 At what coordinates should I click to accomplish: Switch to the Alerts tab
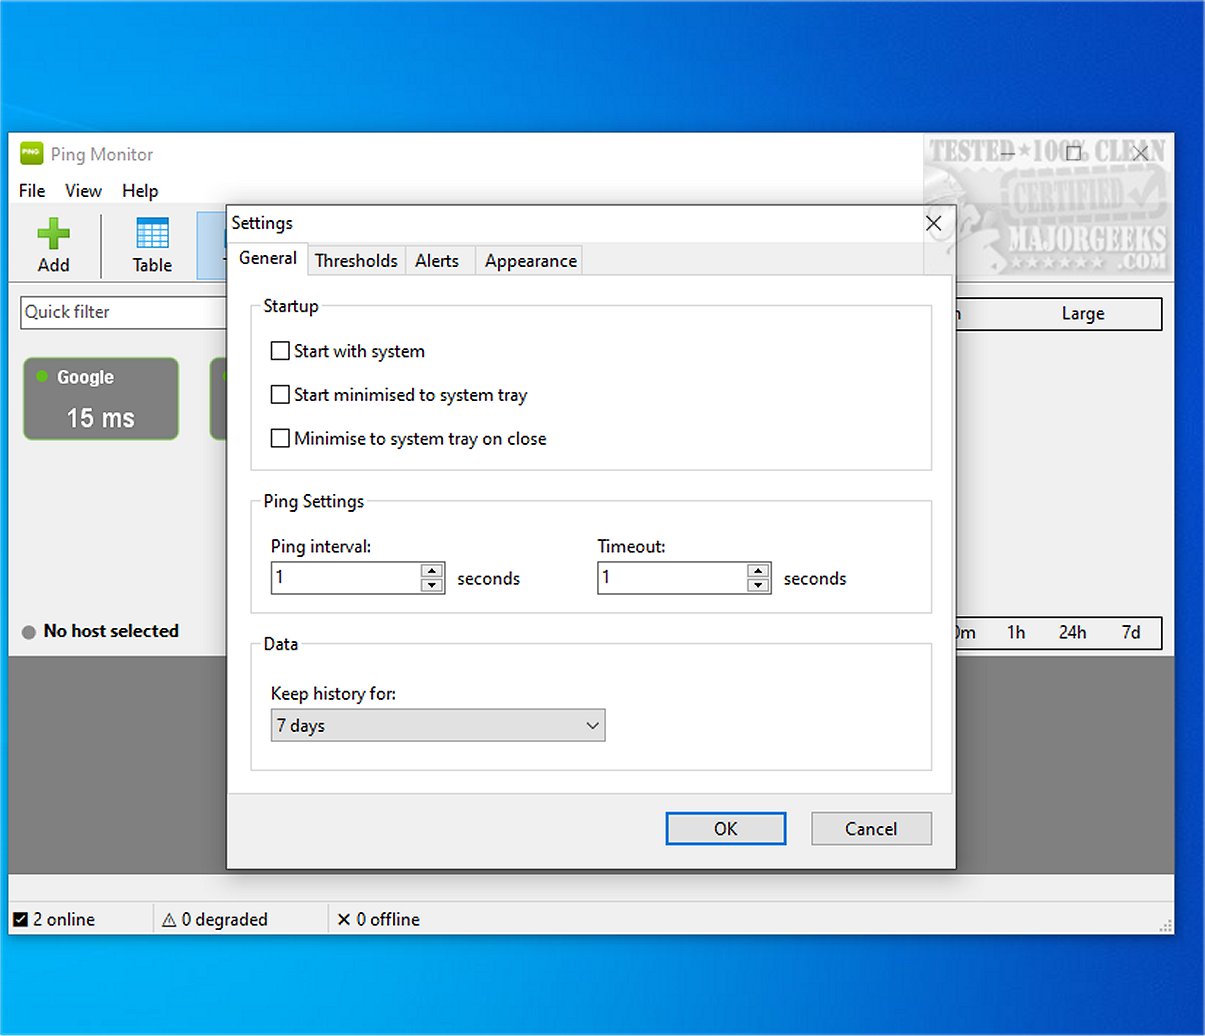[437, 260]
